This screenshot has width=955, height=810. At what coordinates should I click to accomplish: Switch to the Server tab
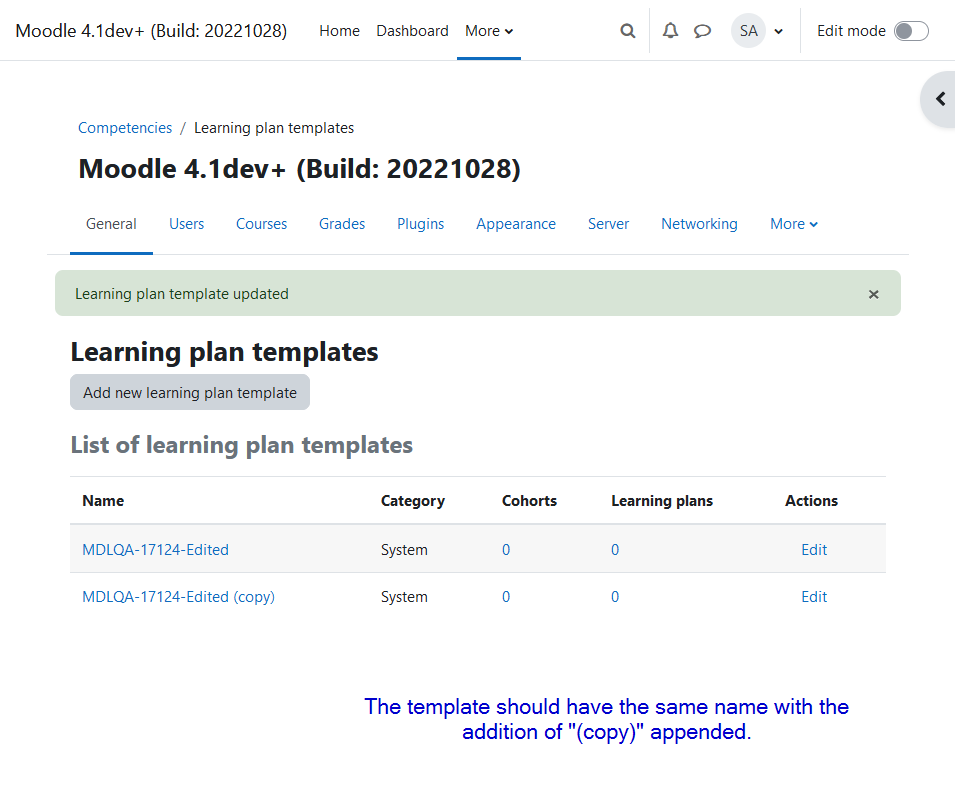[x=608, y=224]
